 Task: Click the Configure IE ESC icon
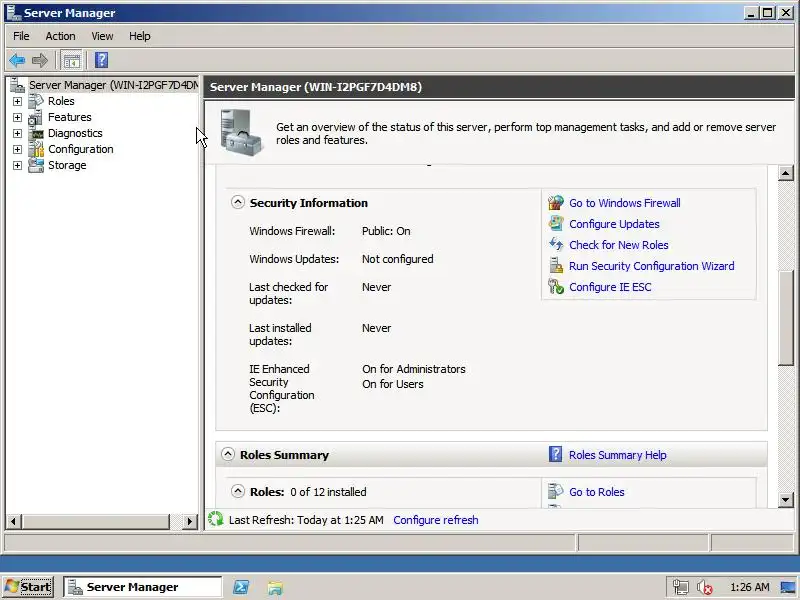coord(556,286)
